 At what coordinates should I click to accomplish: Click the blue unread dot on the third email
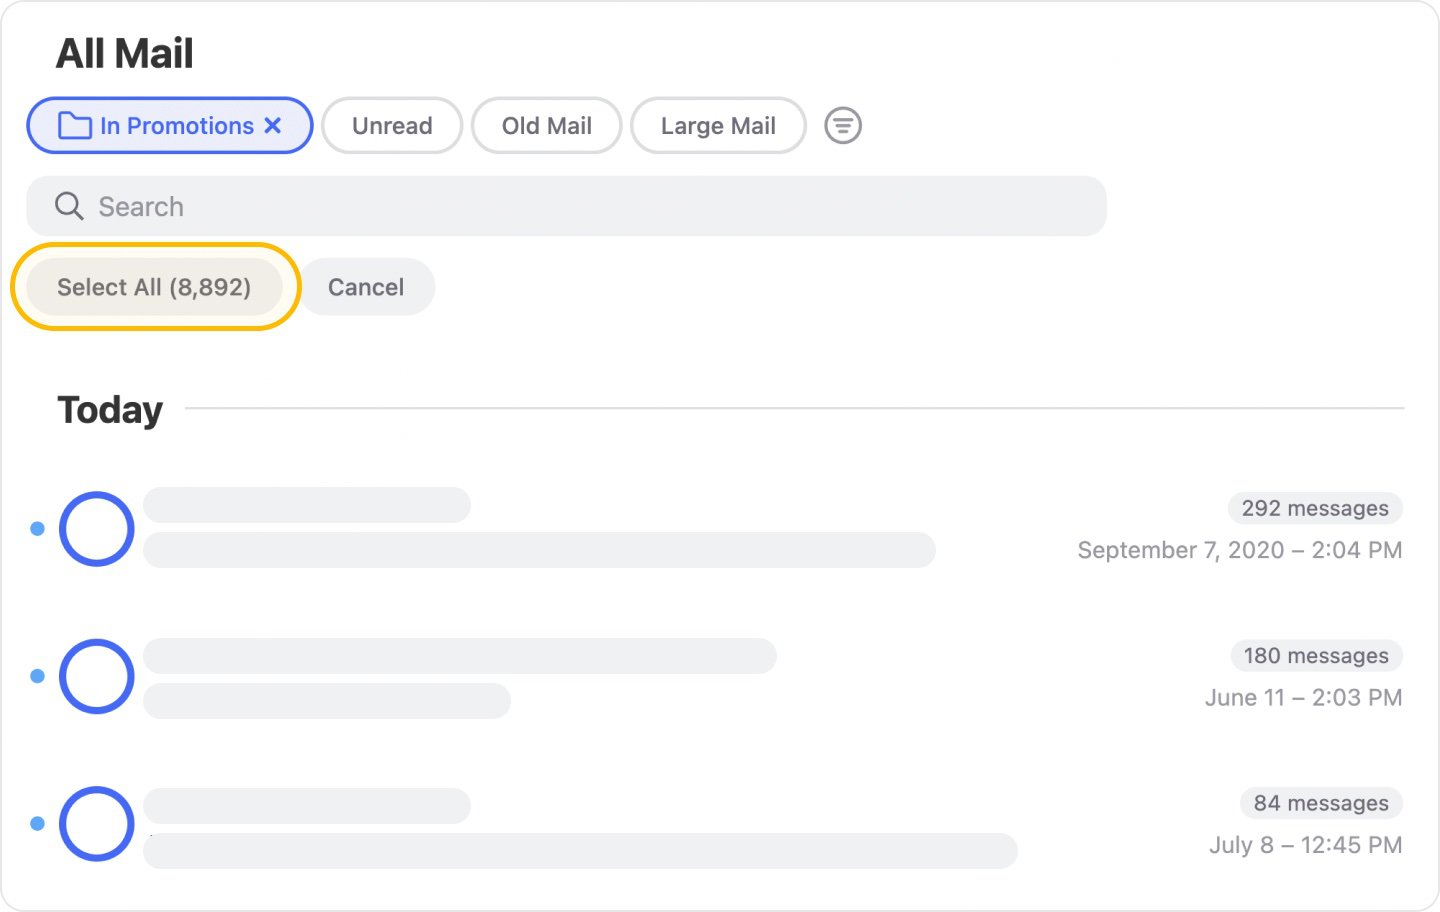pyautogui.click(x=36, y=822)
